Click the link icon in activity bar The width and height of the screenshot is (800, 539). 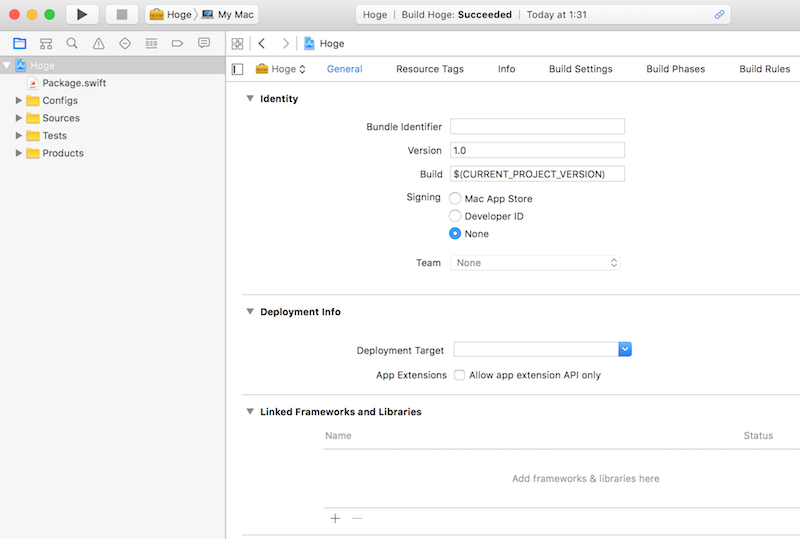click(719, 14)
